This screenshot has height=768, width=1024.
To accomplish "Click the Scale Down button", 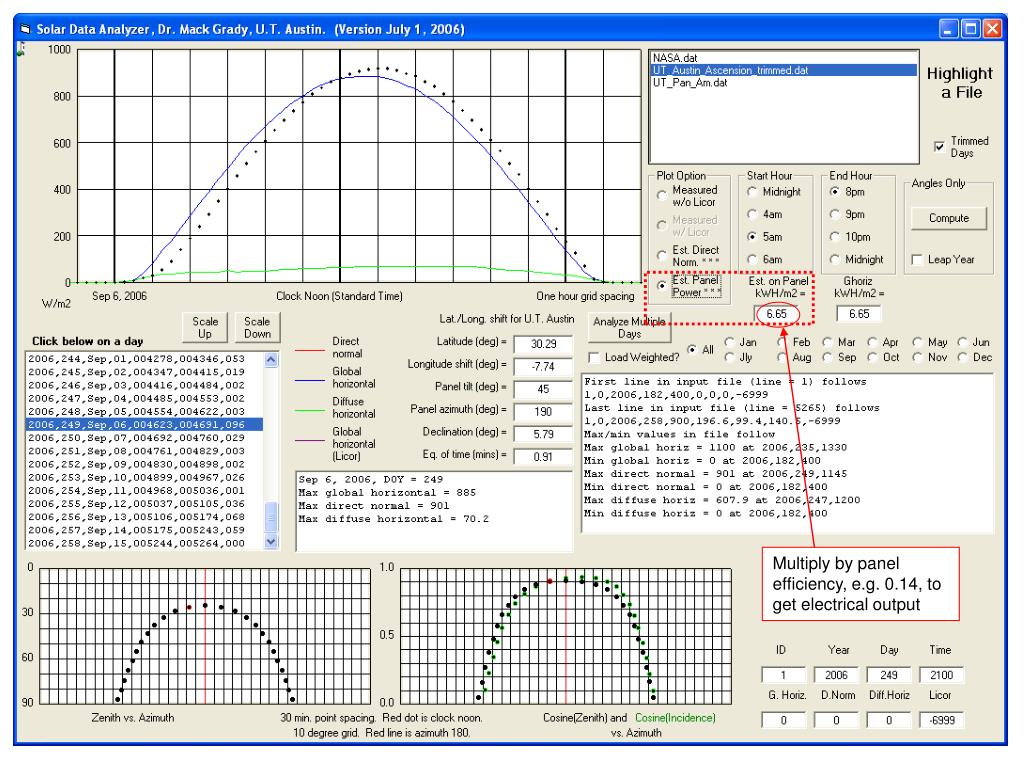I will click(x=257, y=327).
